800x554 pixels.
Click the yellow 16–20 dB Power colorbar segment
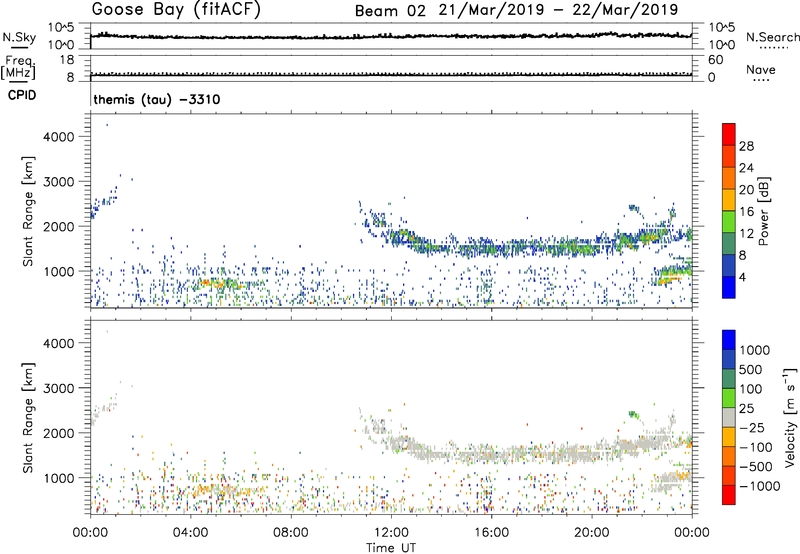729,199
